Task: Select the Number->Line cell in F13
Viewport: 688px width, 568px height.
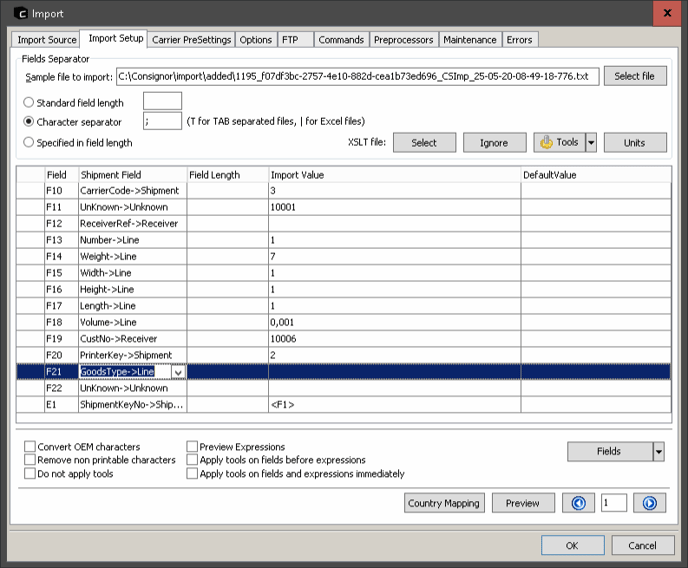Action: pos(133,240)
